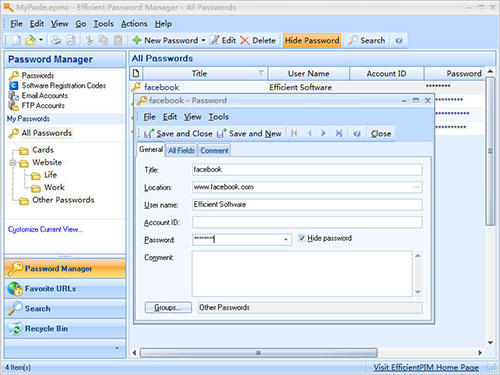Open the main window Tools menu

[x=103, y=24]
